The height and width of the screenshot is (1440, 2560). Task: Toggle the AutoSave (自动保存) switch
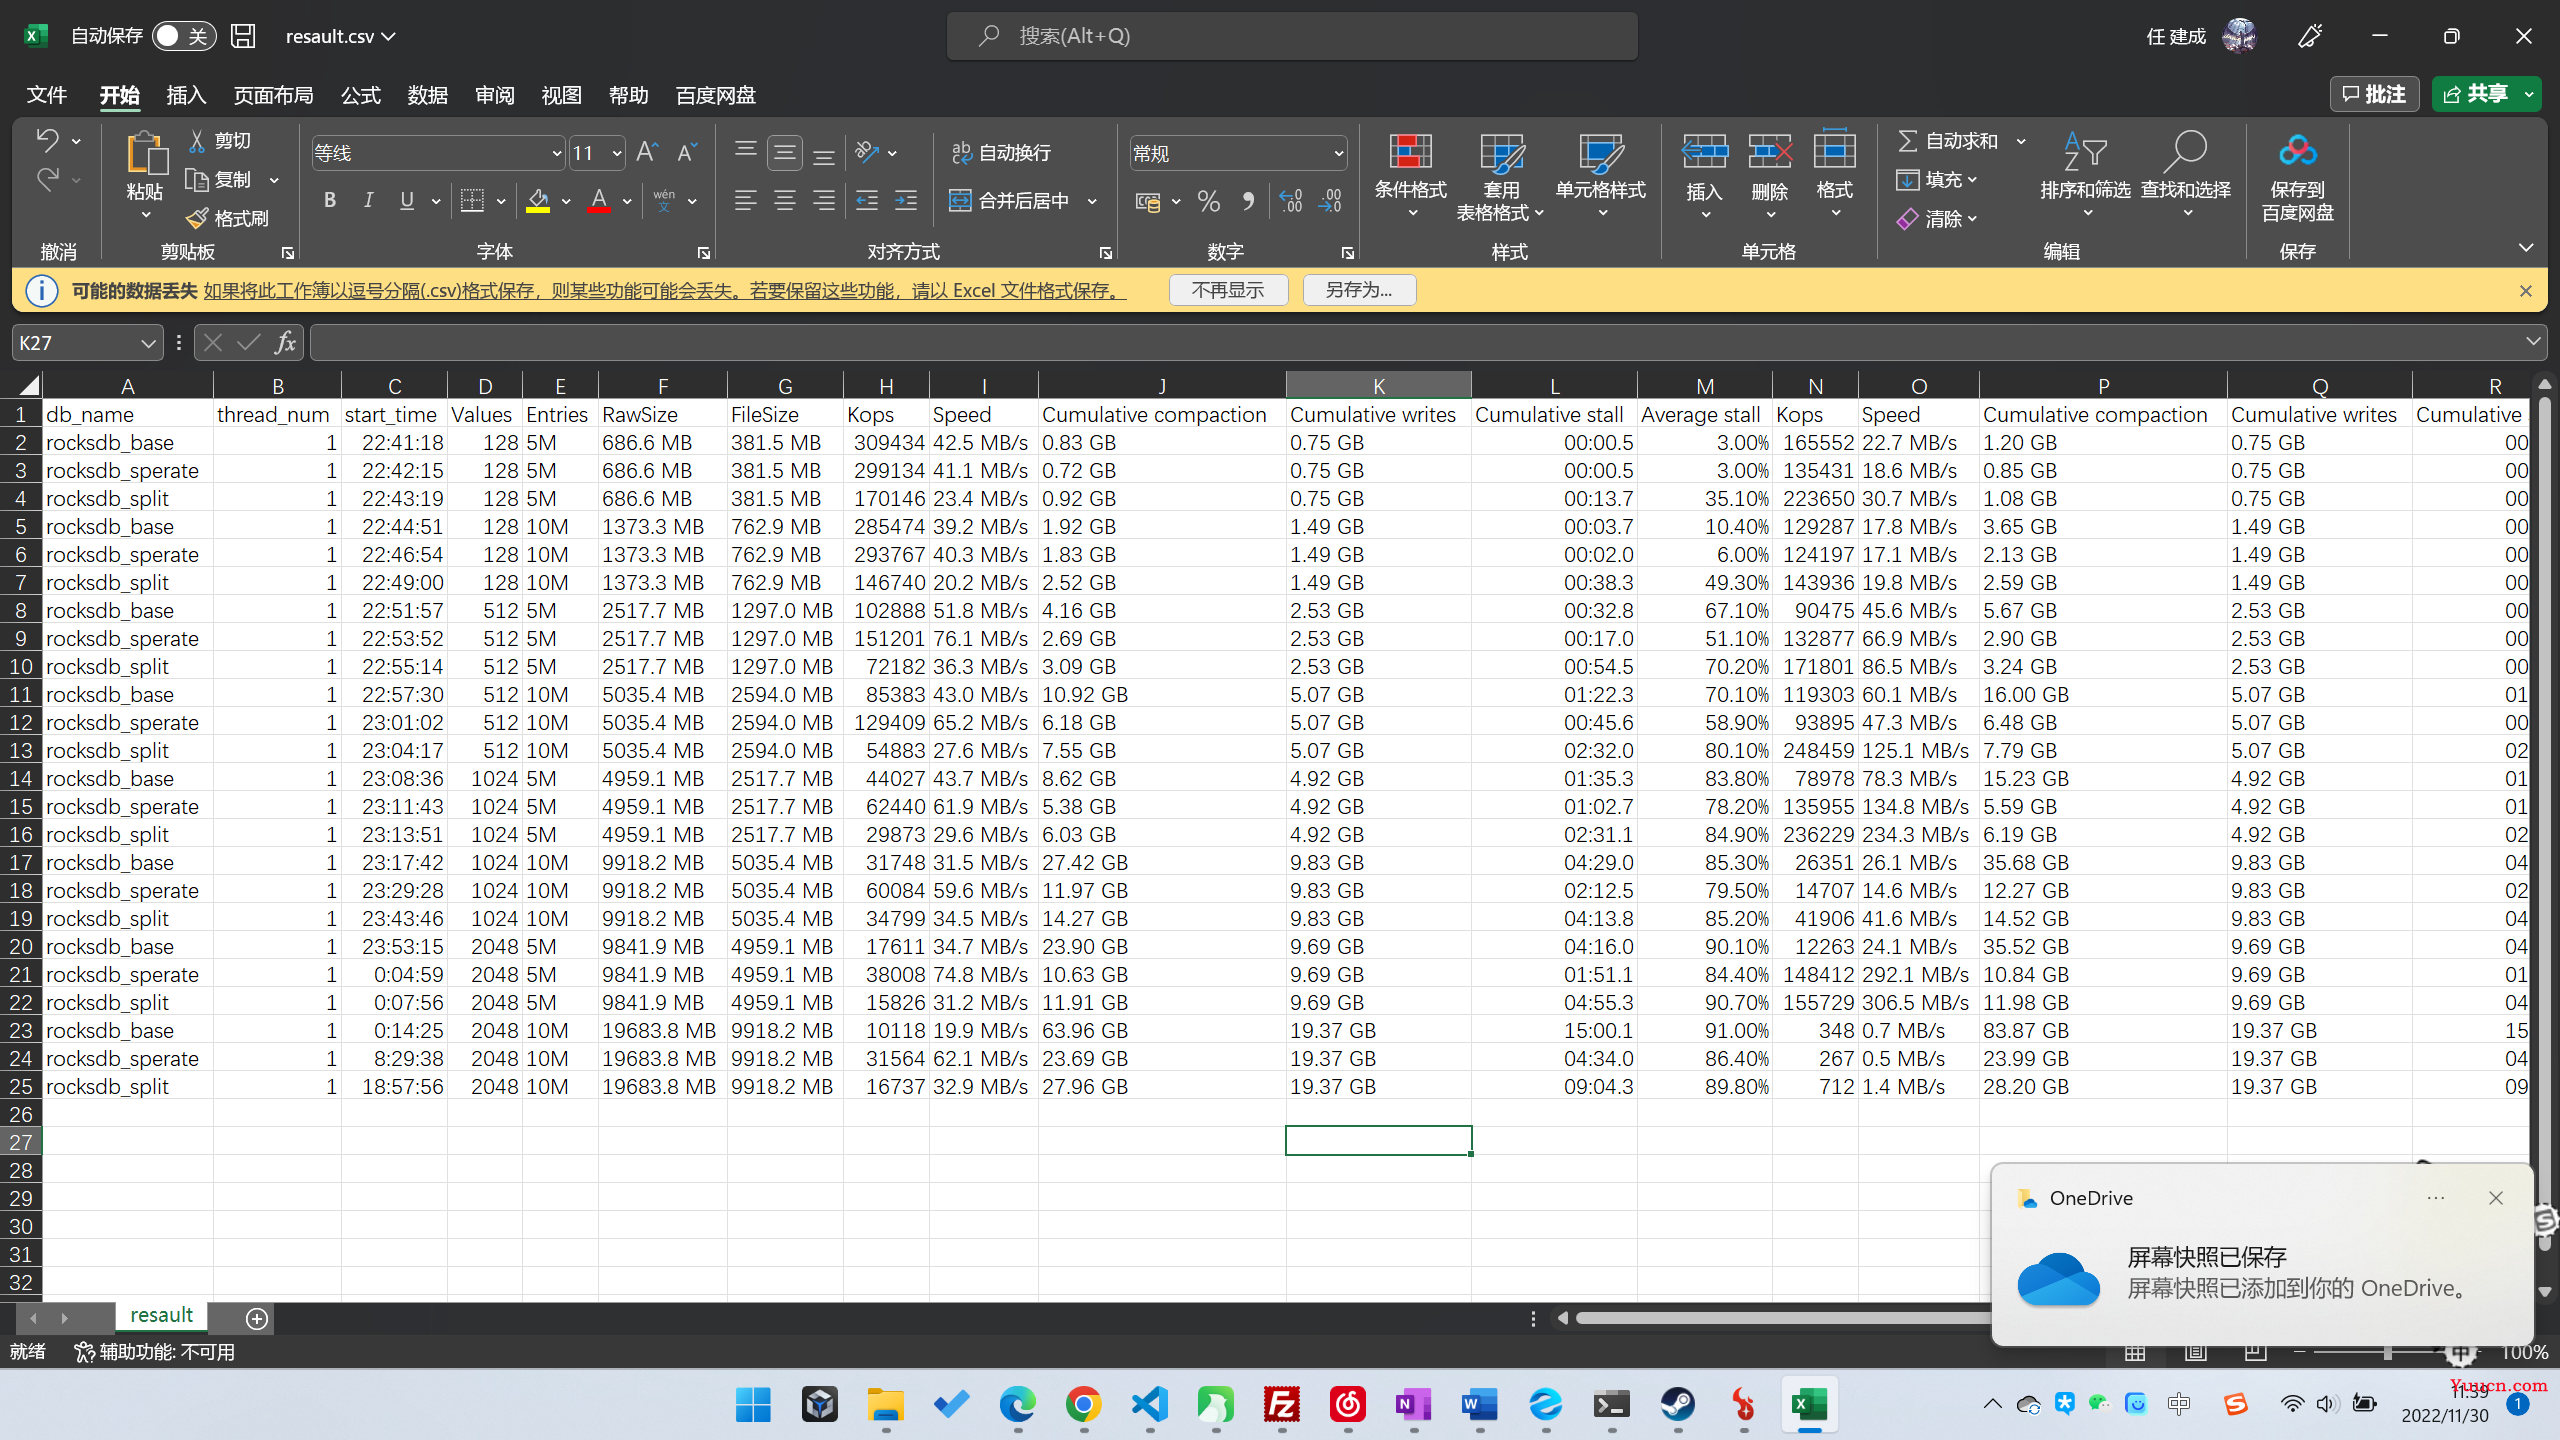coord(184,36)
